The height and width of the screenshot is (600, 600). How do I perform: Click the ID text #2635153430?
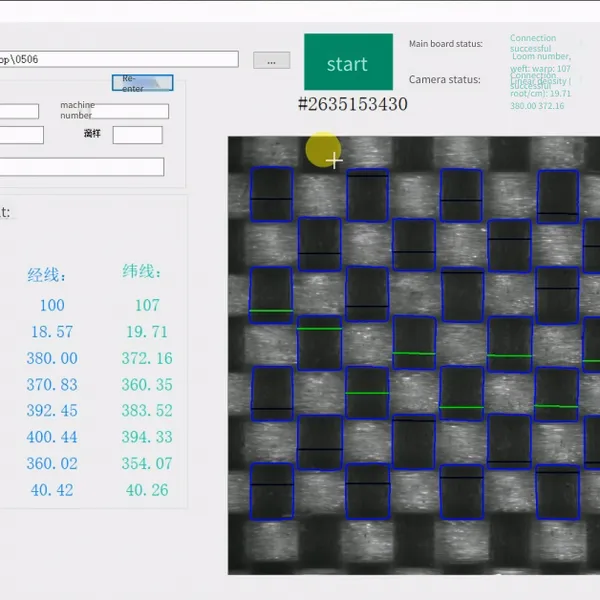[x=353, y=104]
